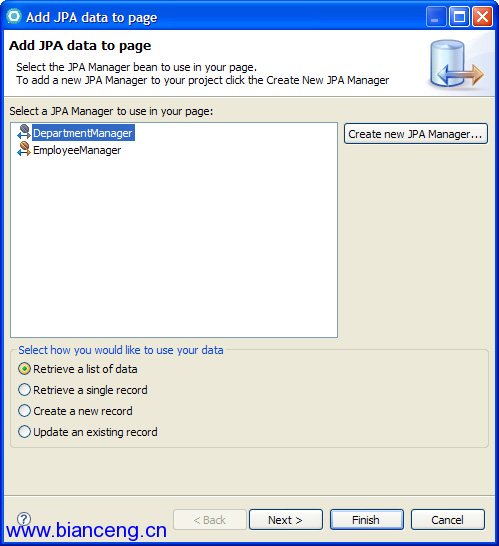Select DepartmentManager in the manager list
499x546 pixels.
click(83, 133)
